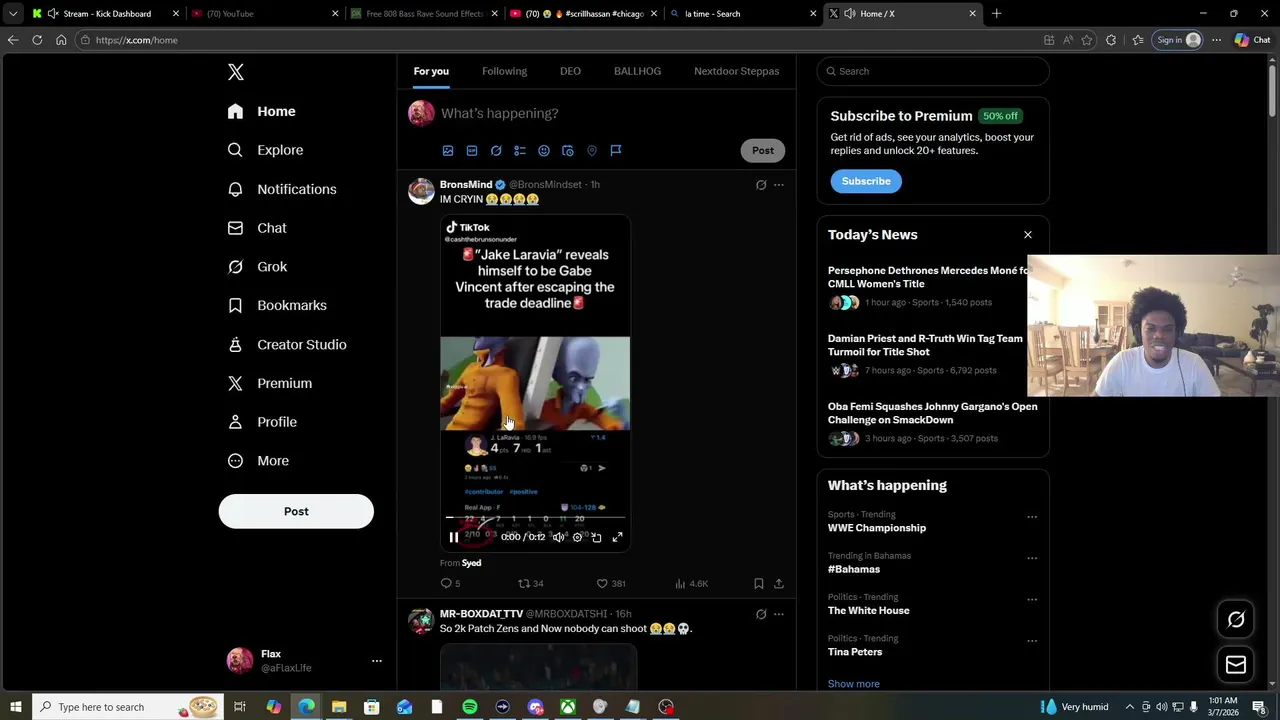The width and height of the screenshot is (1280, 720).
Task: Open video settings gear in player
Action: [x=577, y=537]
